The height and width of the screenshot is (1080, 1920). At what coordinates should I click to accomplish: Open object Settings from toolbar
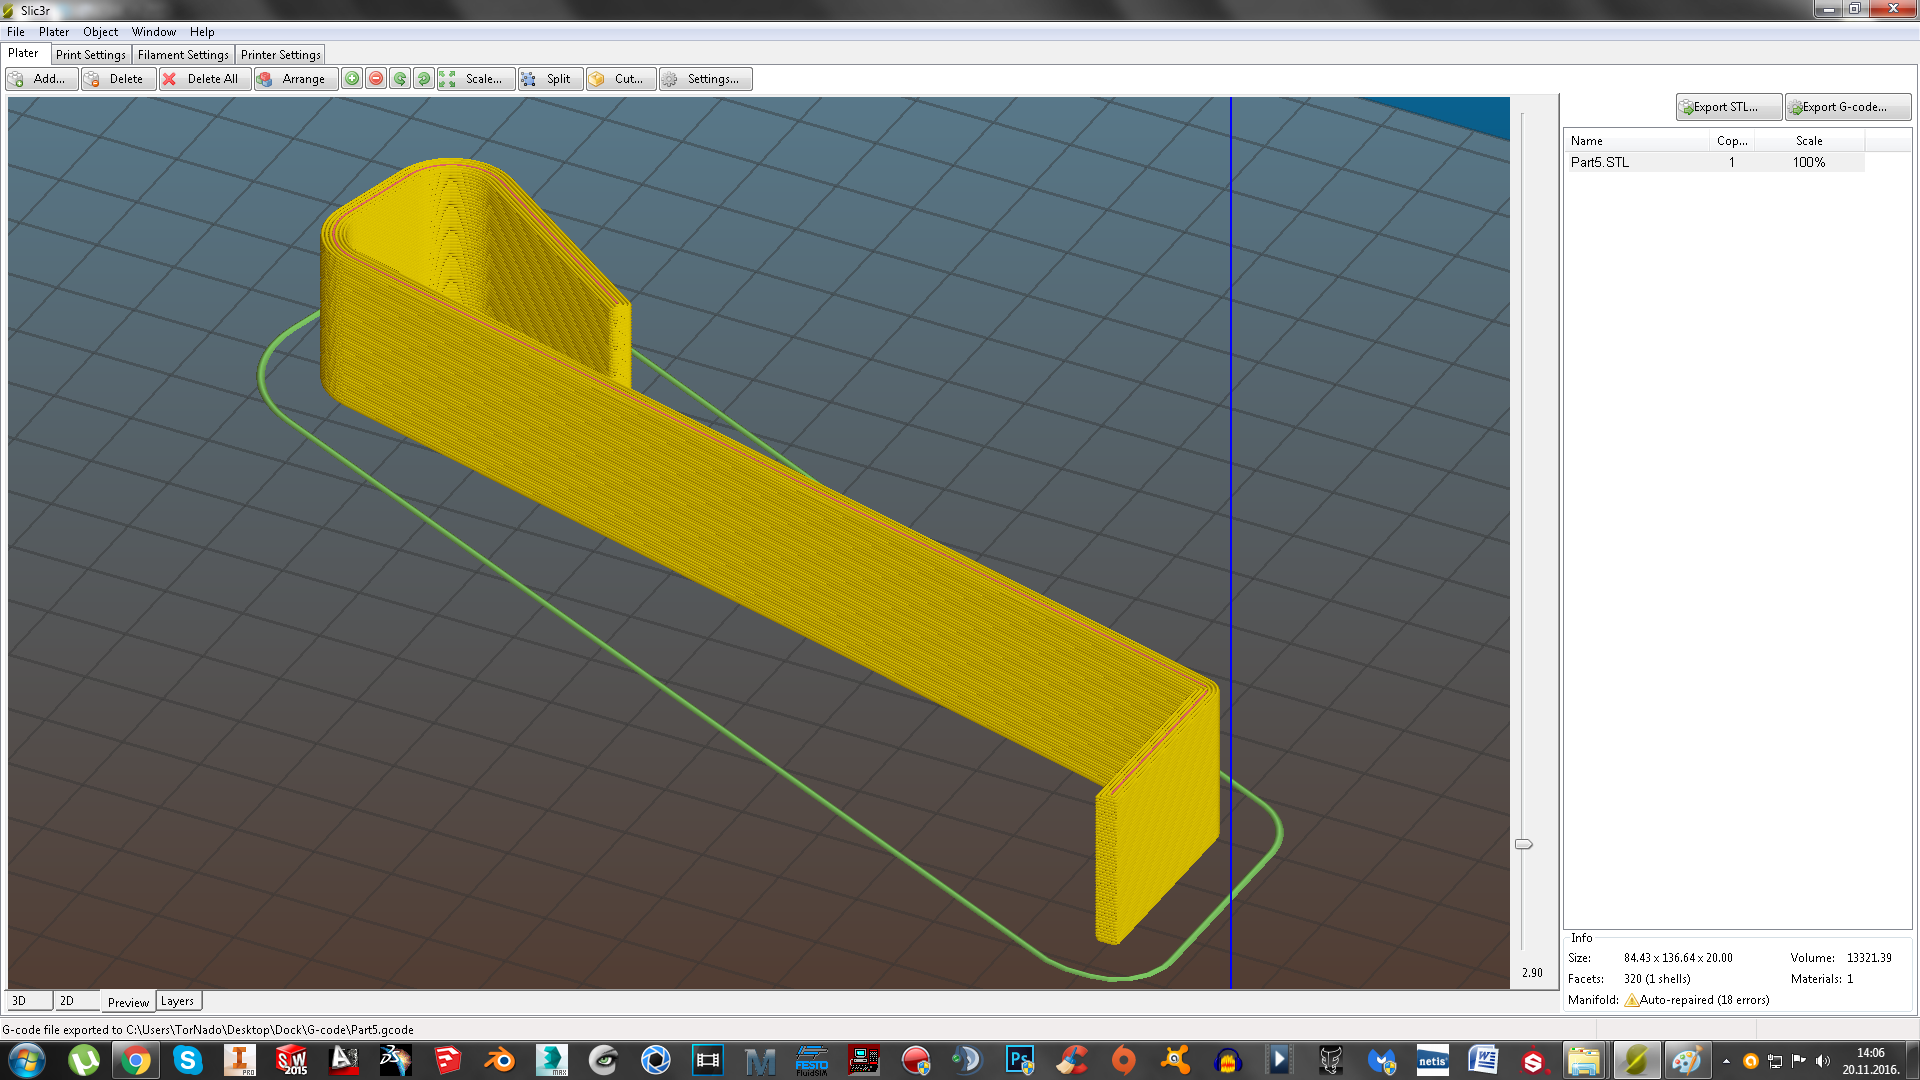705,79
